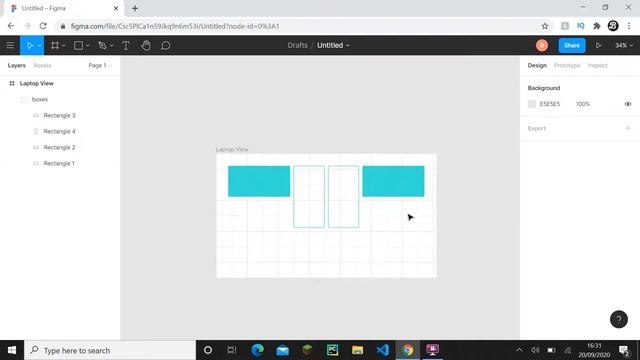
Task: Select the Comment tool
Action: click(x=165, y=45)
